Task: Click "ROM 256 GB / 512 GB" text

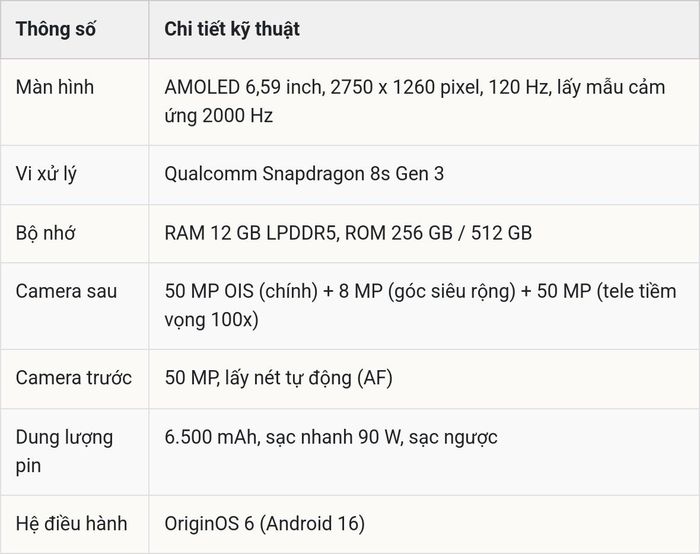Action: tap(438, 233)
